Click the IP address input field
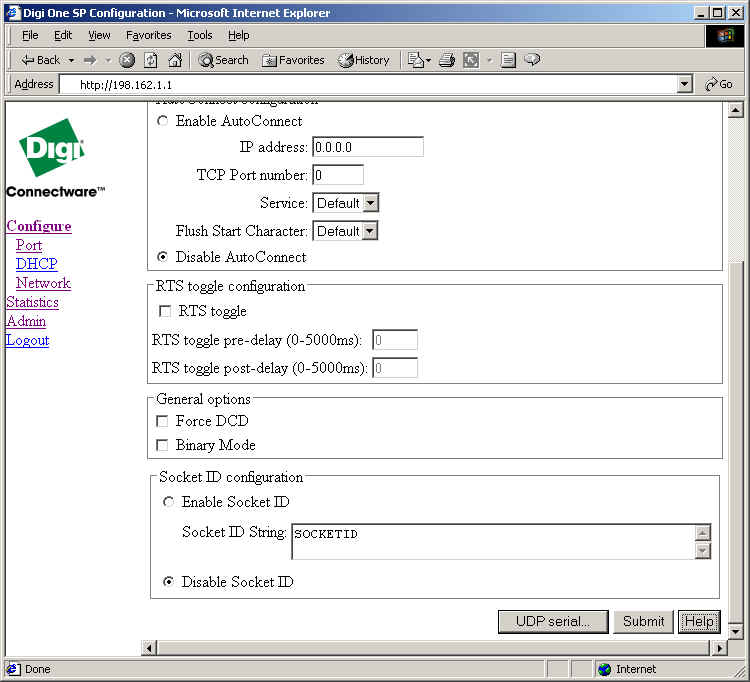 (x=367, y=147)
